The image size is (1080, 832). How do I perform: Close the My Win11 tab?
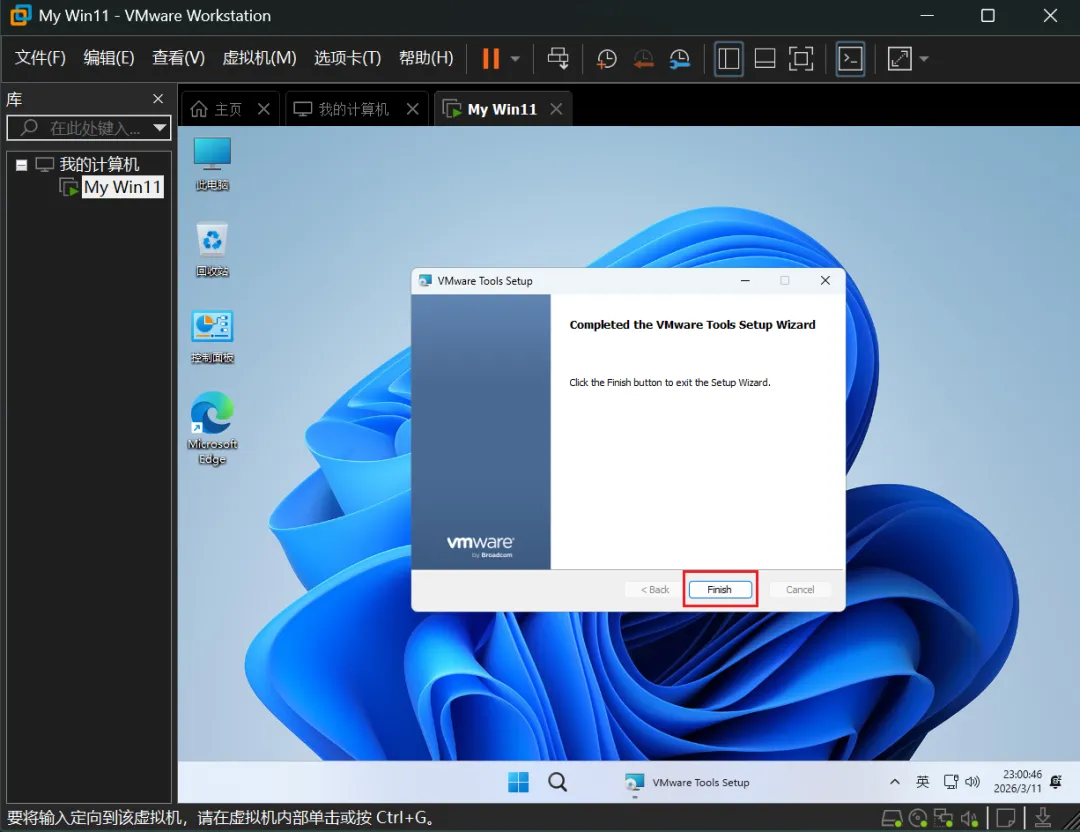[x=557, y=109]
